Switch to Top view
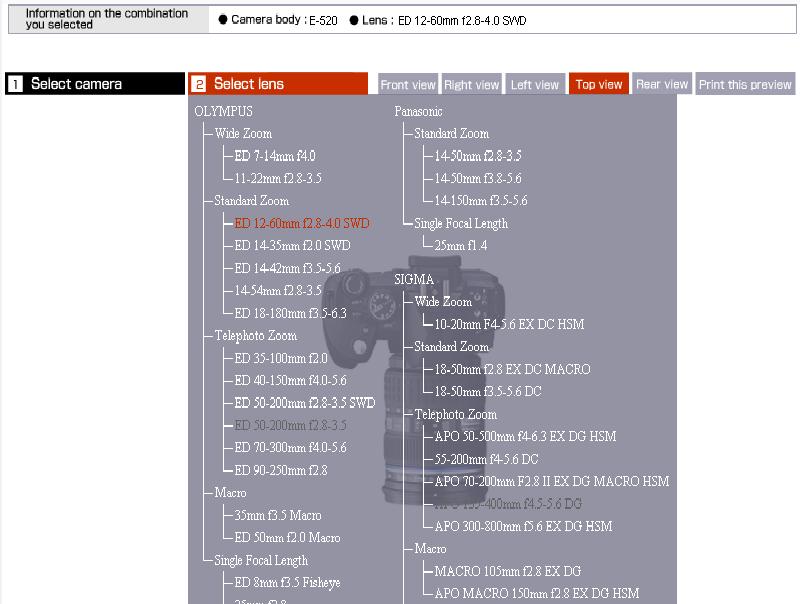Image resolution: width=800 pixels, height=604 pixels. (x=598, y=85)
